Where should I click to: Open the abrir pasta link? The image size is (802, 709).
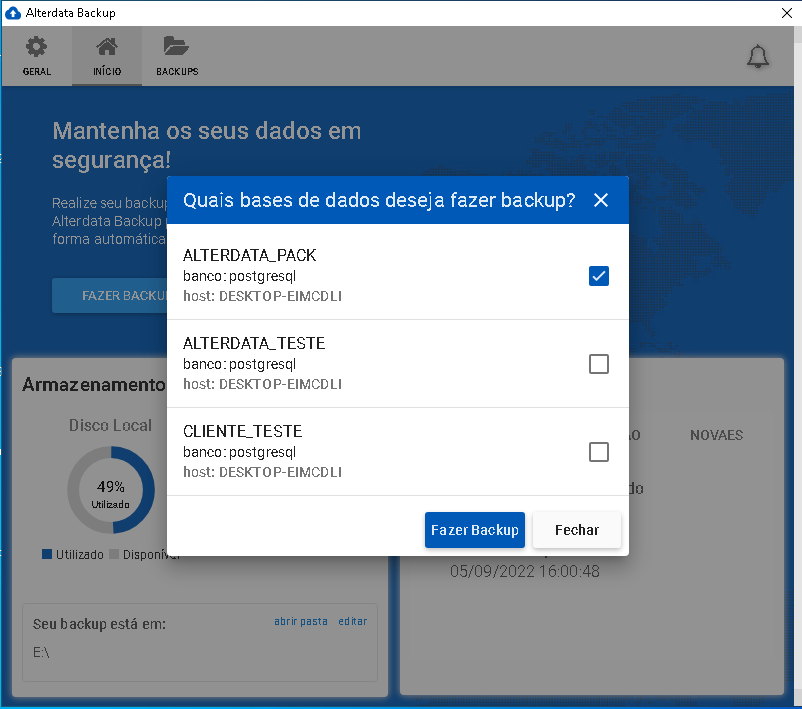click(x=301, y=621)
